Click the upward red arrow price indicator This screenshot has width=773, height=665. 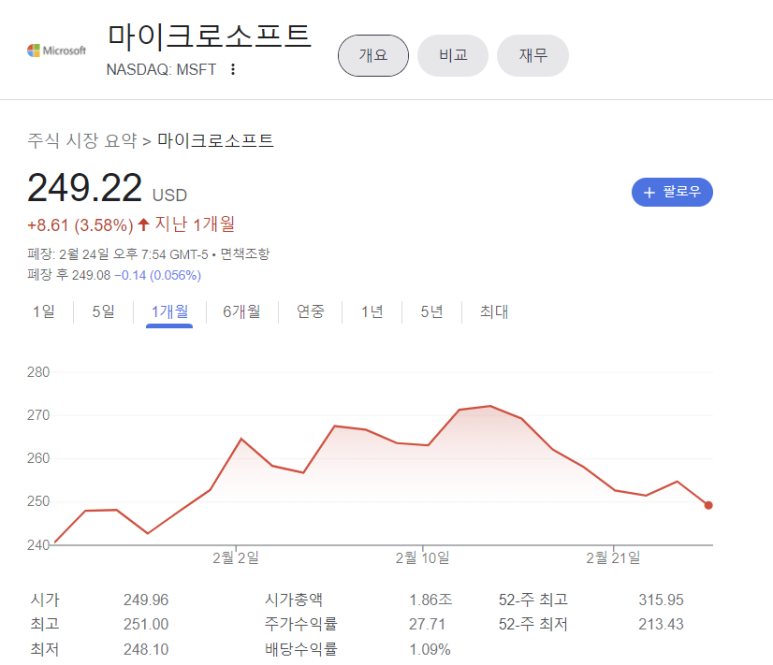click(143, 225)
